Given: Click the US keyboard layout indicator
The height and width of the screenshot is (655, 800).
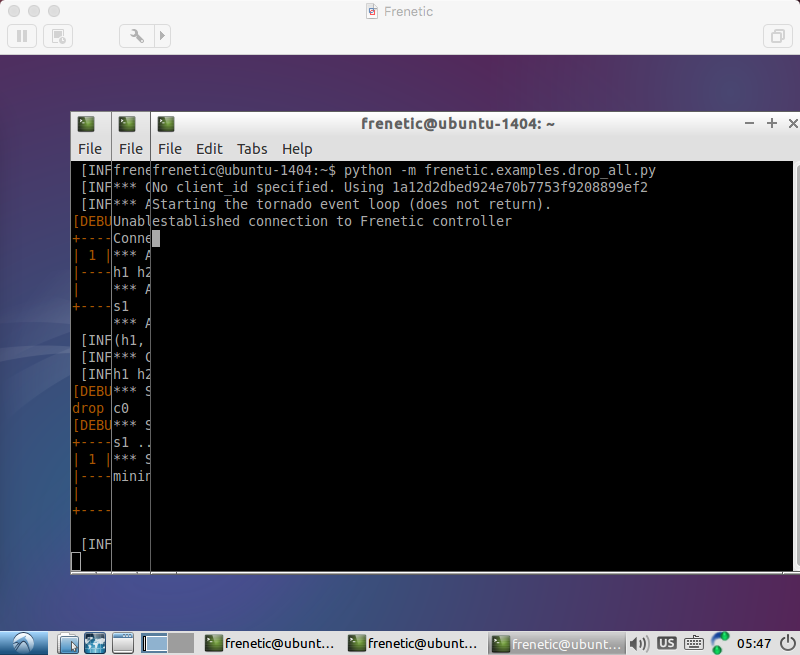Looking at the screenshot, I should tap(666, 643).
